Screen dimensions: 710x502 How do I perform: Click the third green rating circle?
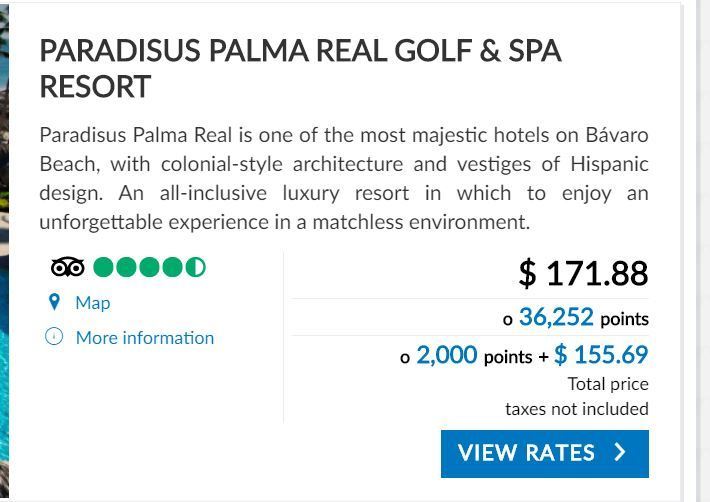149,267
